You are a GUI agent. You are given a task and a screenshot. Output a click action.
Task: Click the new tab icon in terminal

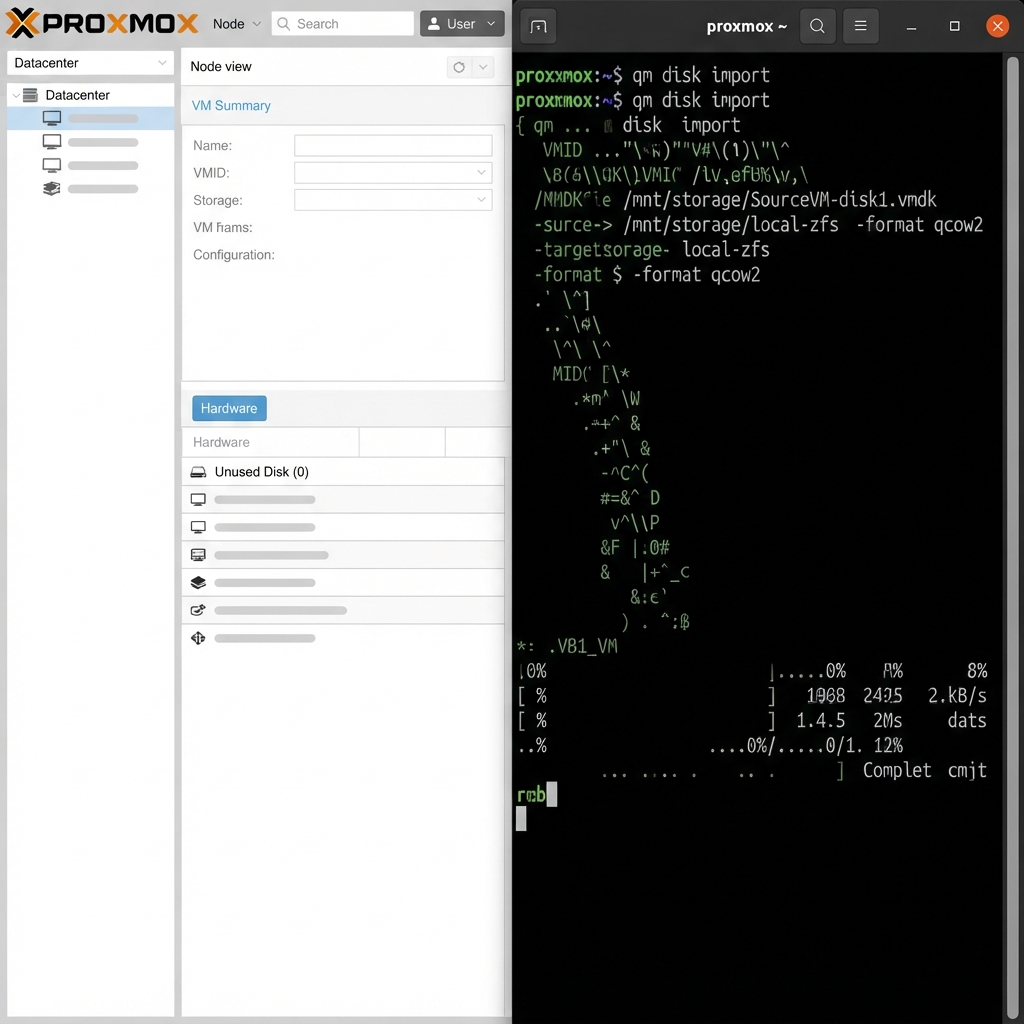[x=538, y=27]
